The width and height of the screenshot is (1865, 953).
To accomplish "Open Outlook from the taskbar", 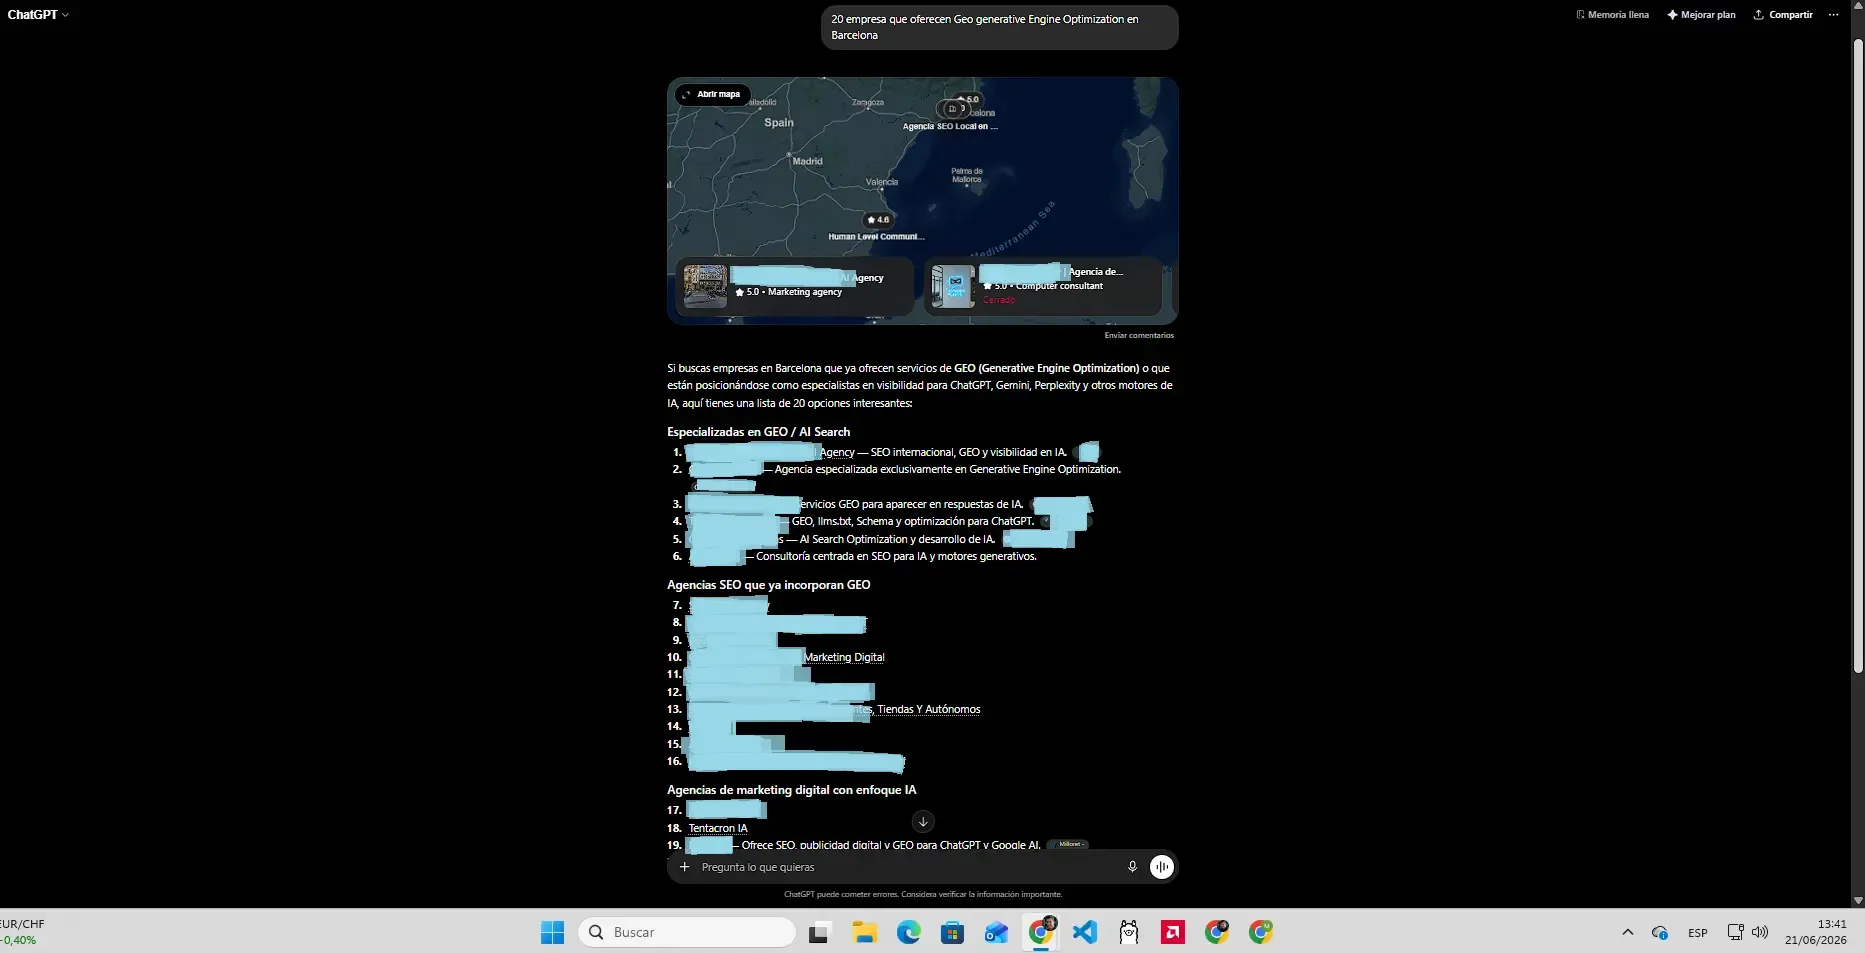I will (996, 932).
